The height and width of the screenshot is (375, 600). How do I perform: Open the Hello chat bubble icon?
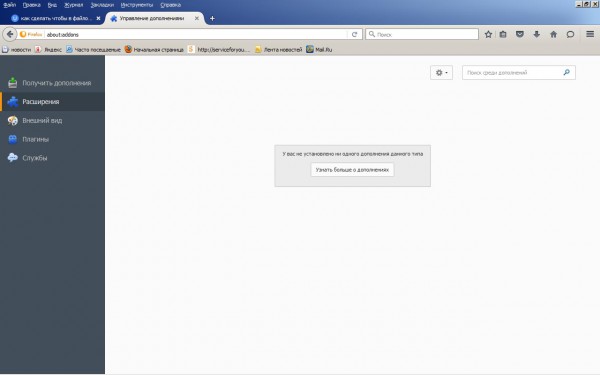point(570,34)
